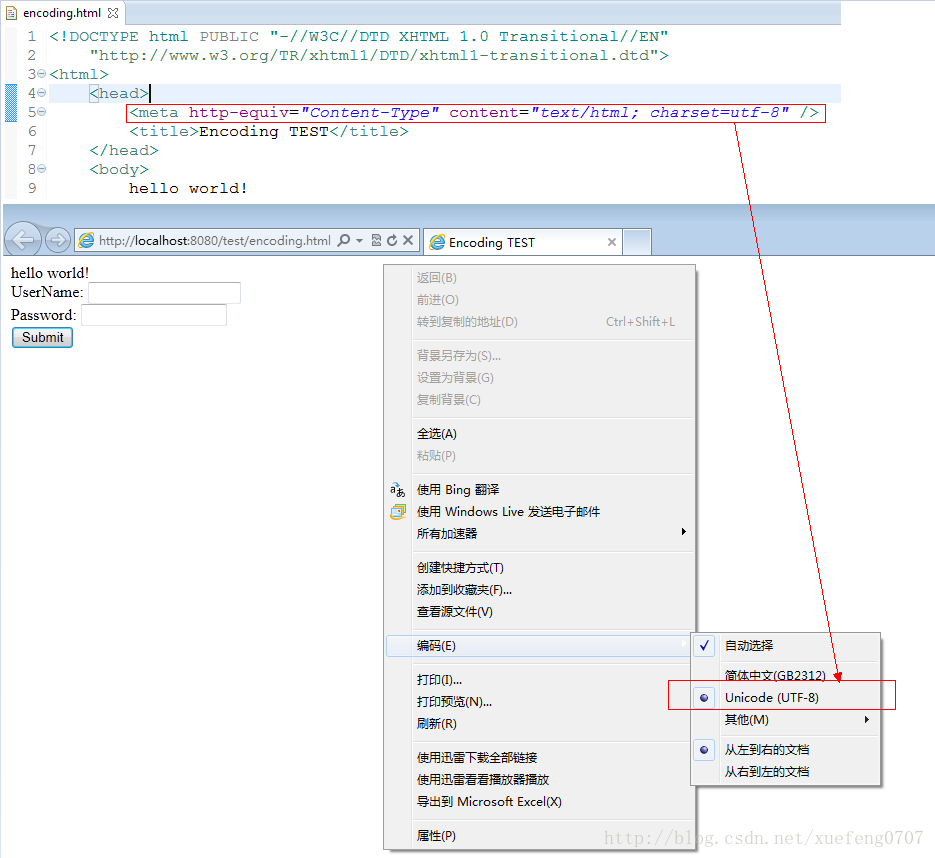
Task: Click the compatibility view icon
Action: click(376, 240)
